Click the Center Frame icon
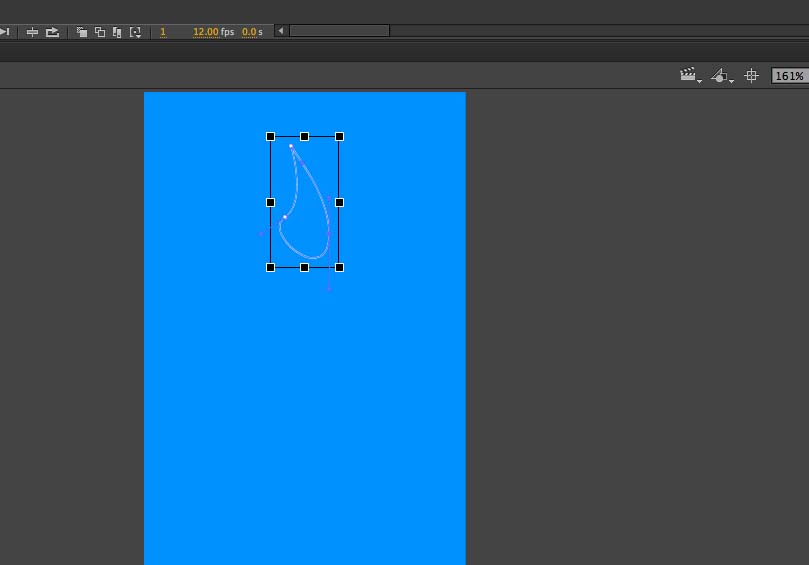The width and height of the screenshot is (809, 565). [32, 32]
